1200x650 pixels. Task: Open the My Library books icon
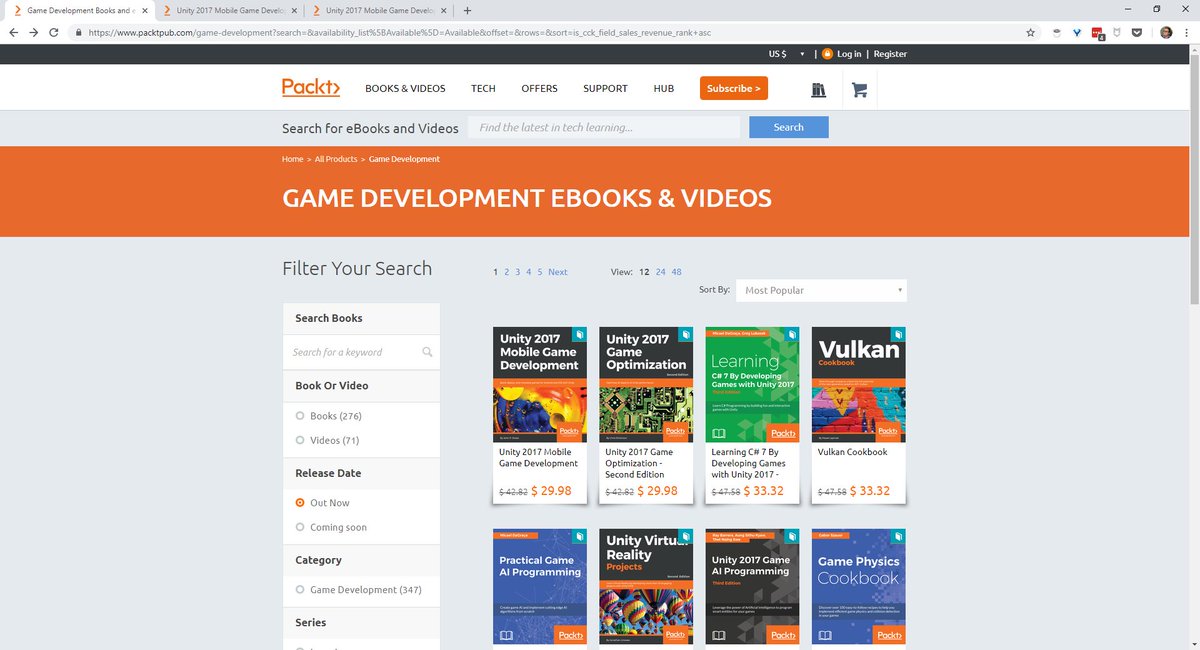819,90
